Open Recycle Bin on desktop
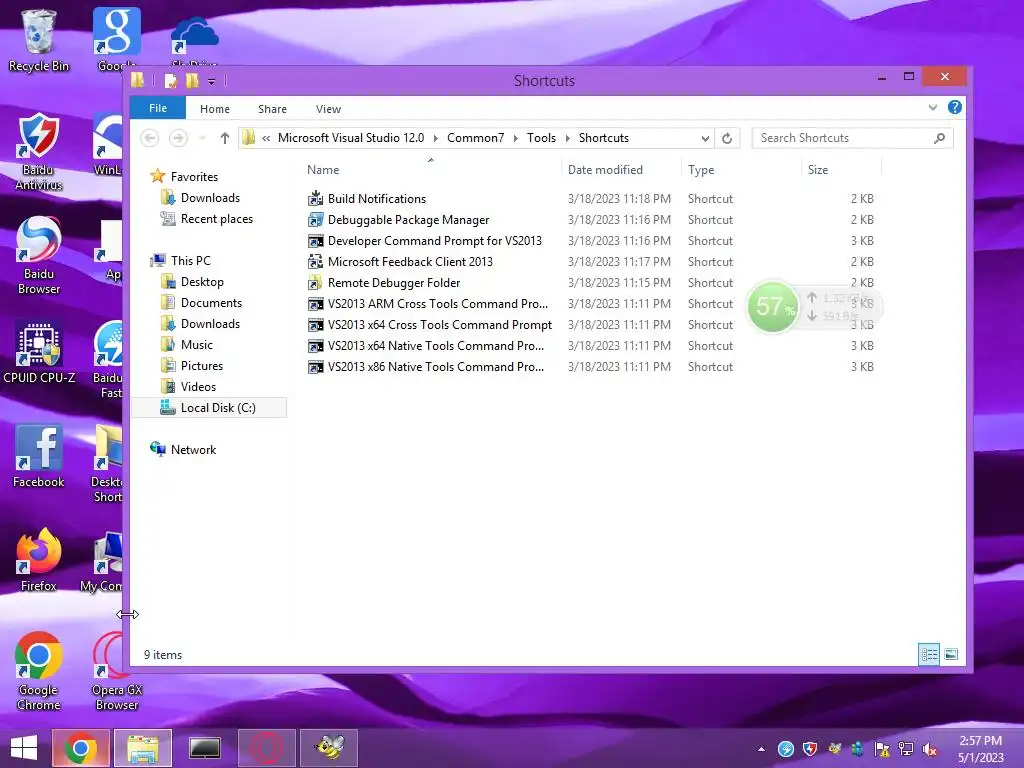Image resolution: width=1024 pixels, height=768 pixels. click(39, 40)
